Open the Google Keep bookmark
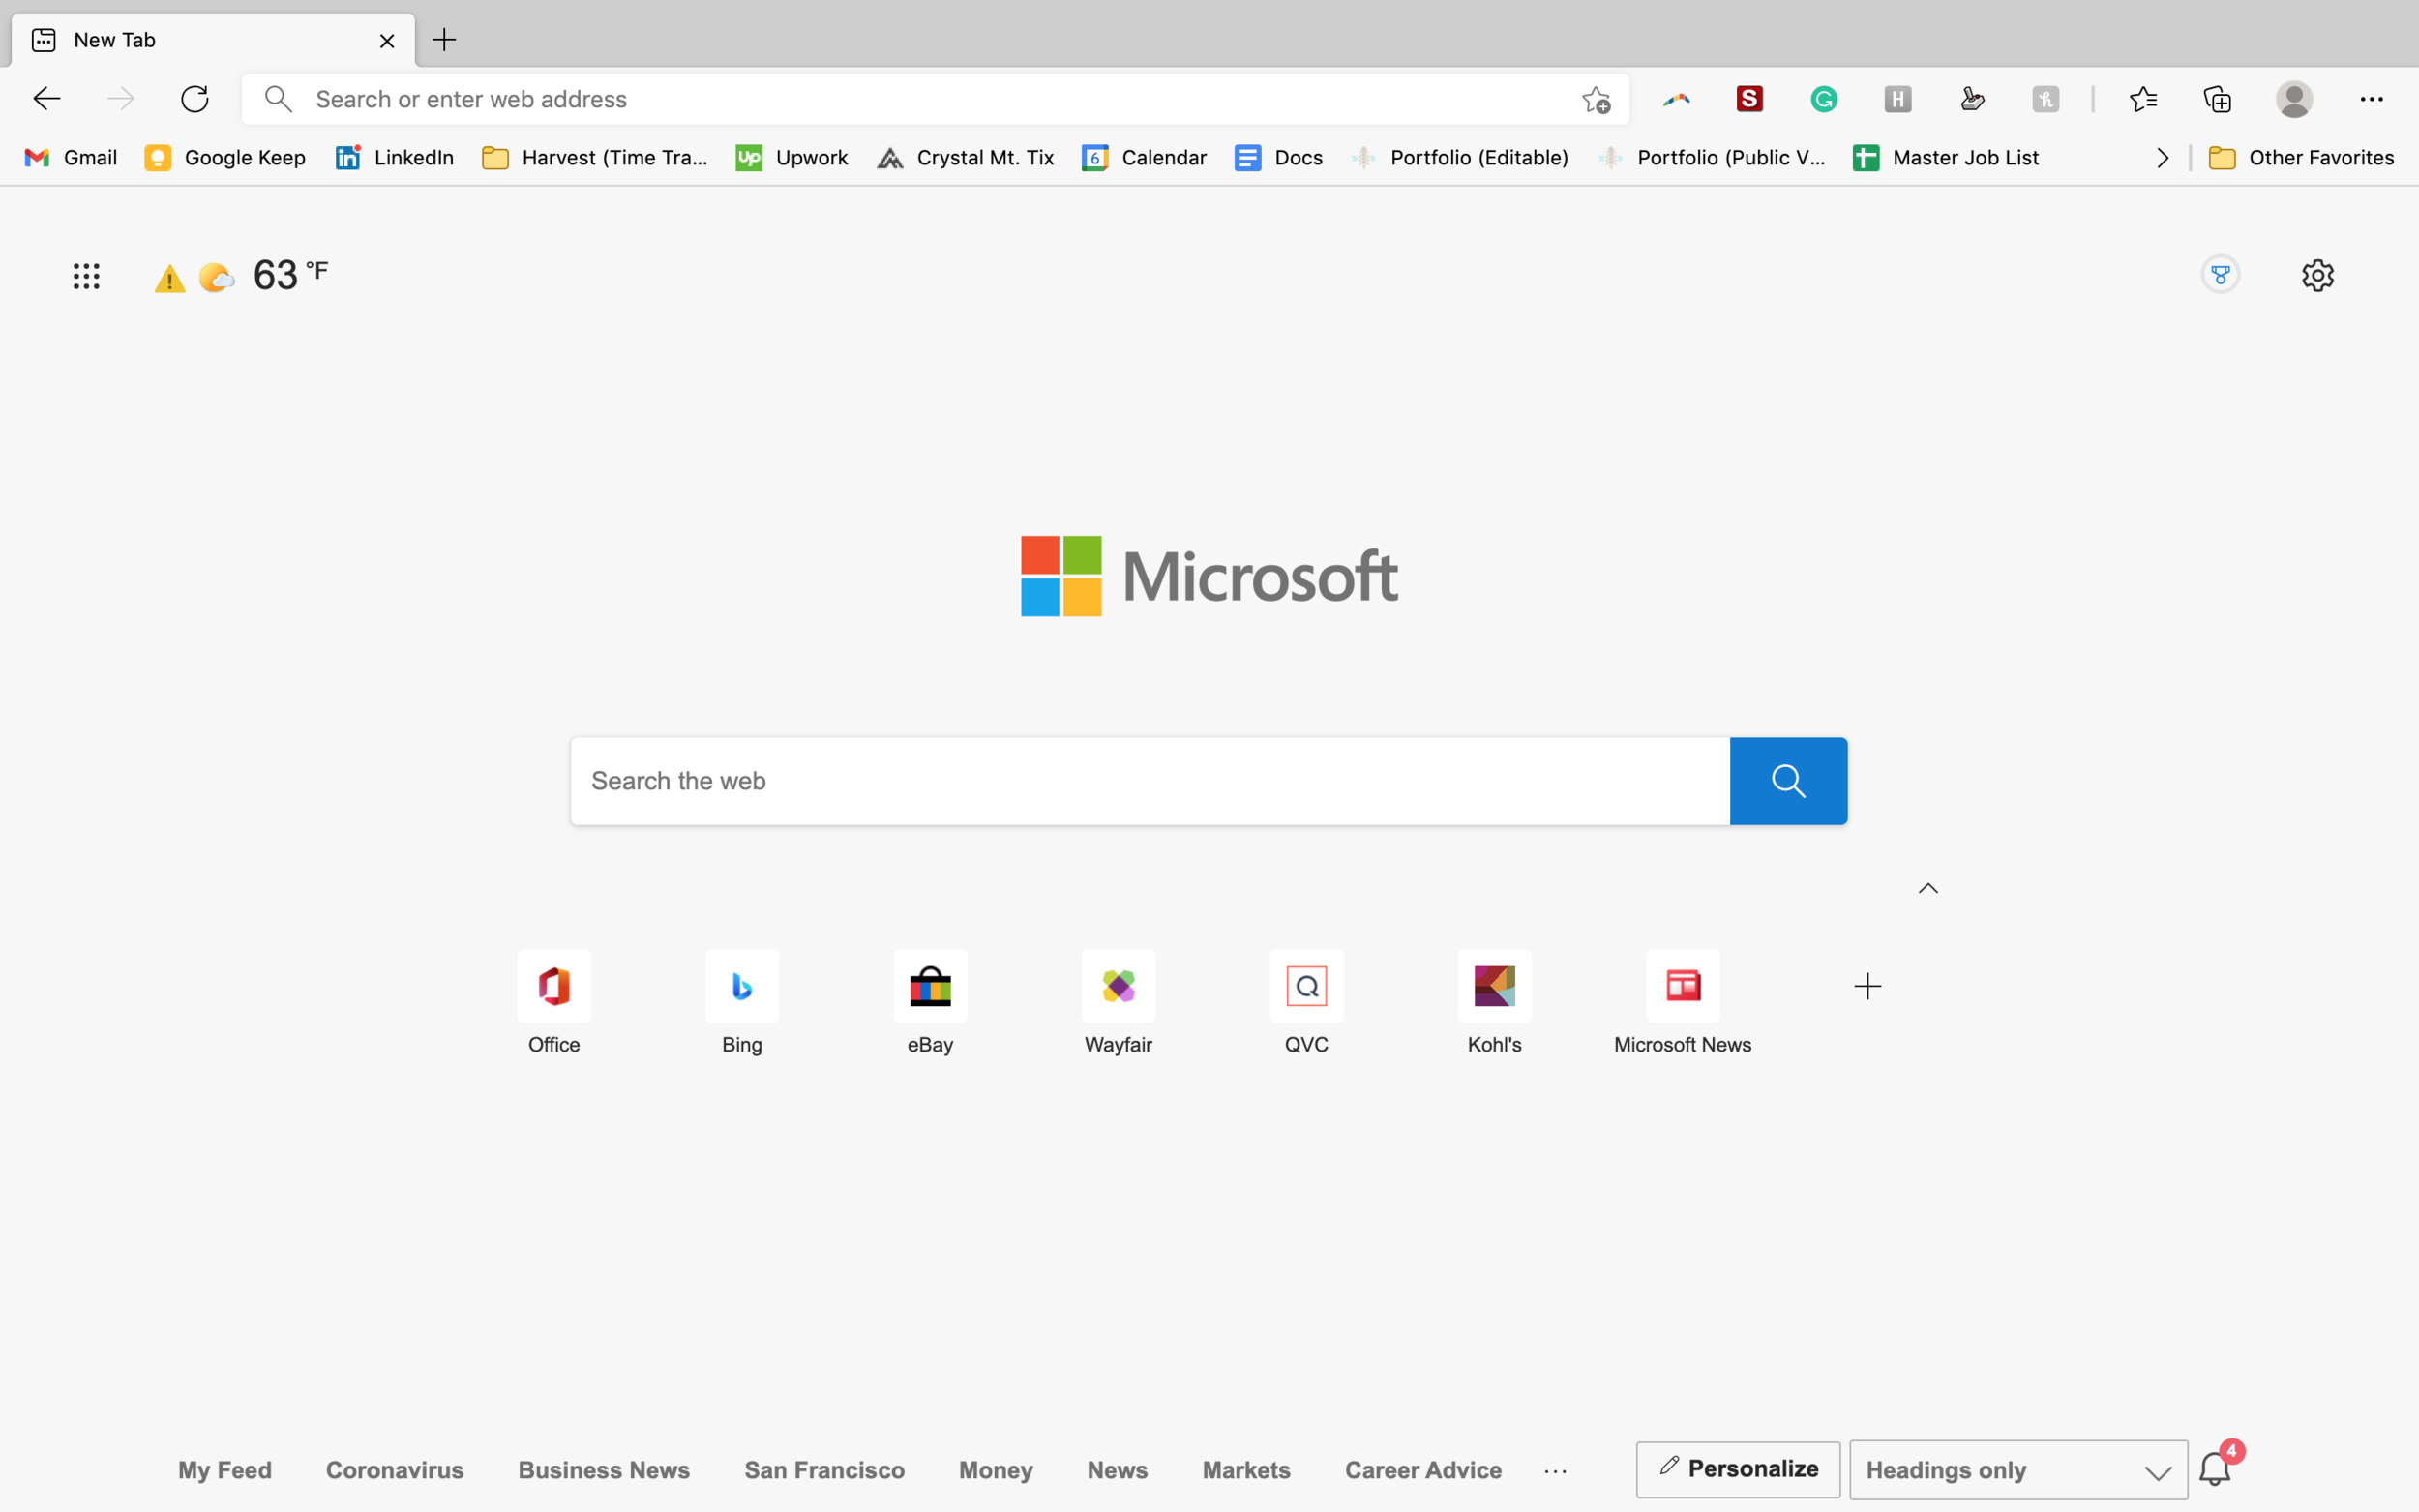 225,158
